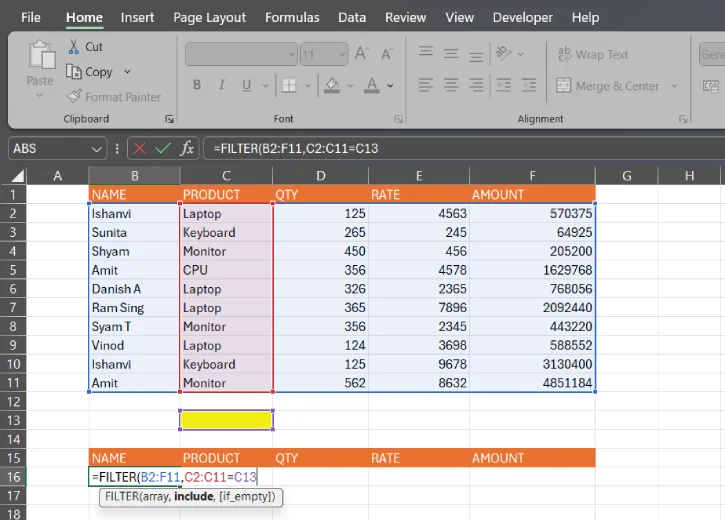The width and height of the screenshot is (725, 520).
Task: Click the Name Box showing ABS
Action: (57, 148)
